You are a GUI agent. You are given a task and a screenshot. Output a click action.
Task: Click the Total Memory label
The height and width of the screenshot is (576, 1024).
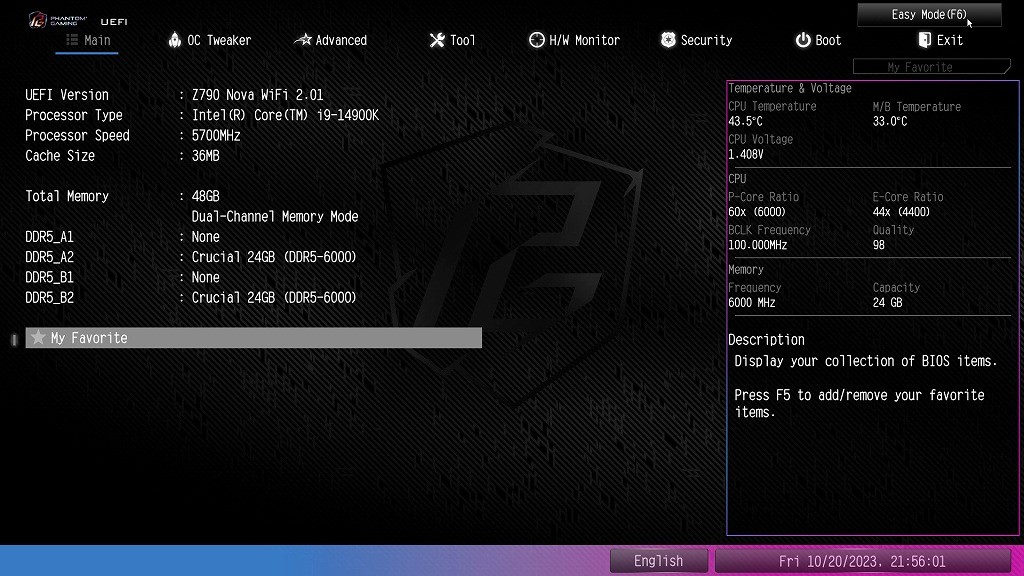[x=67, y=196]
